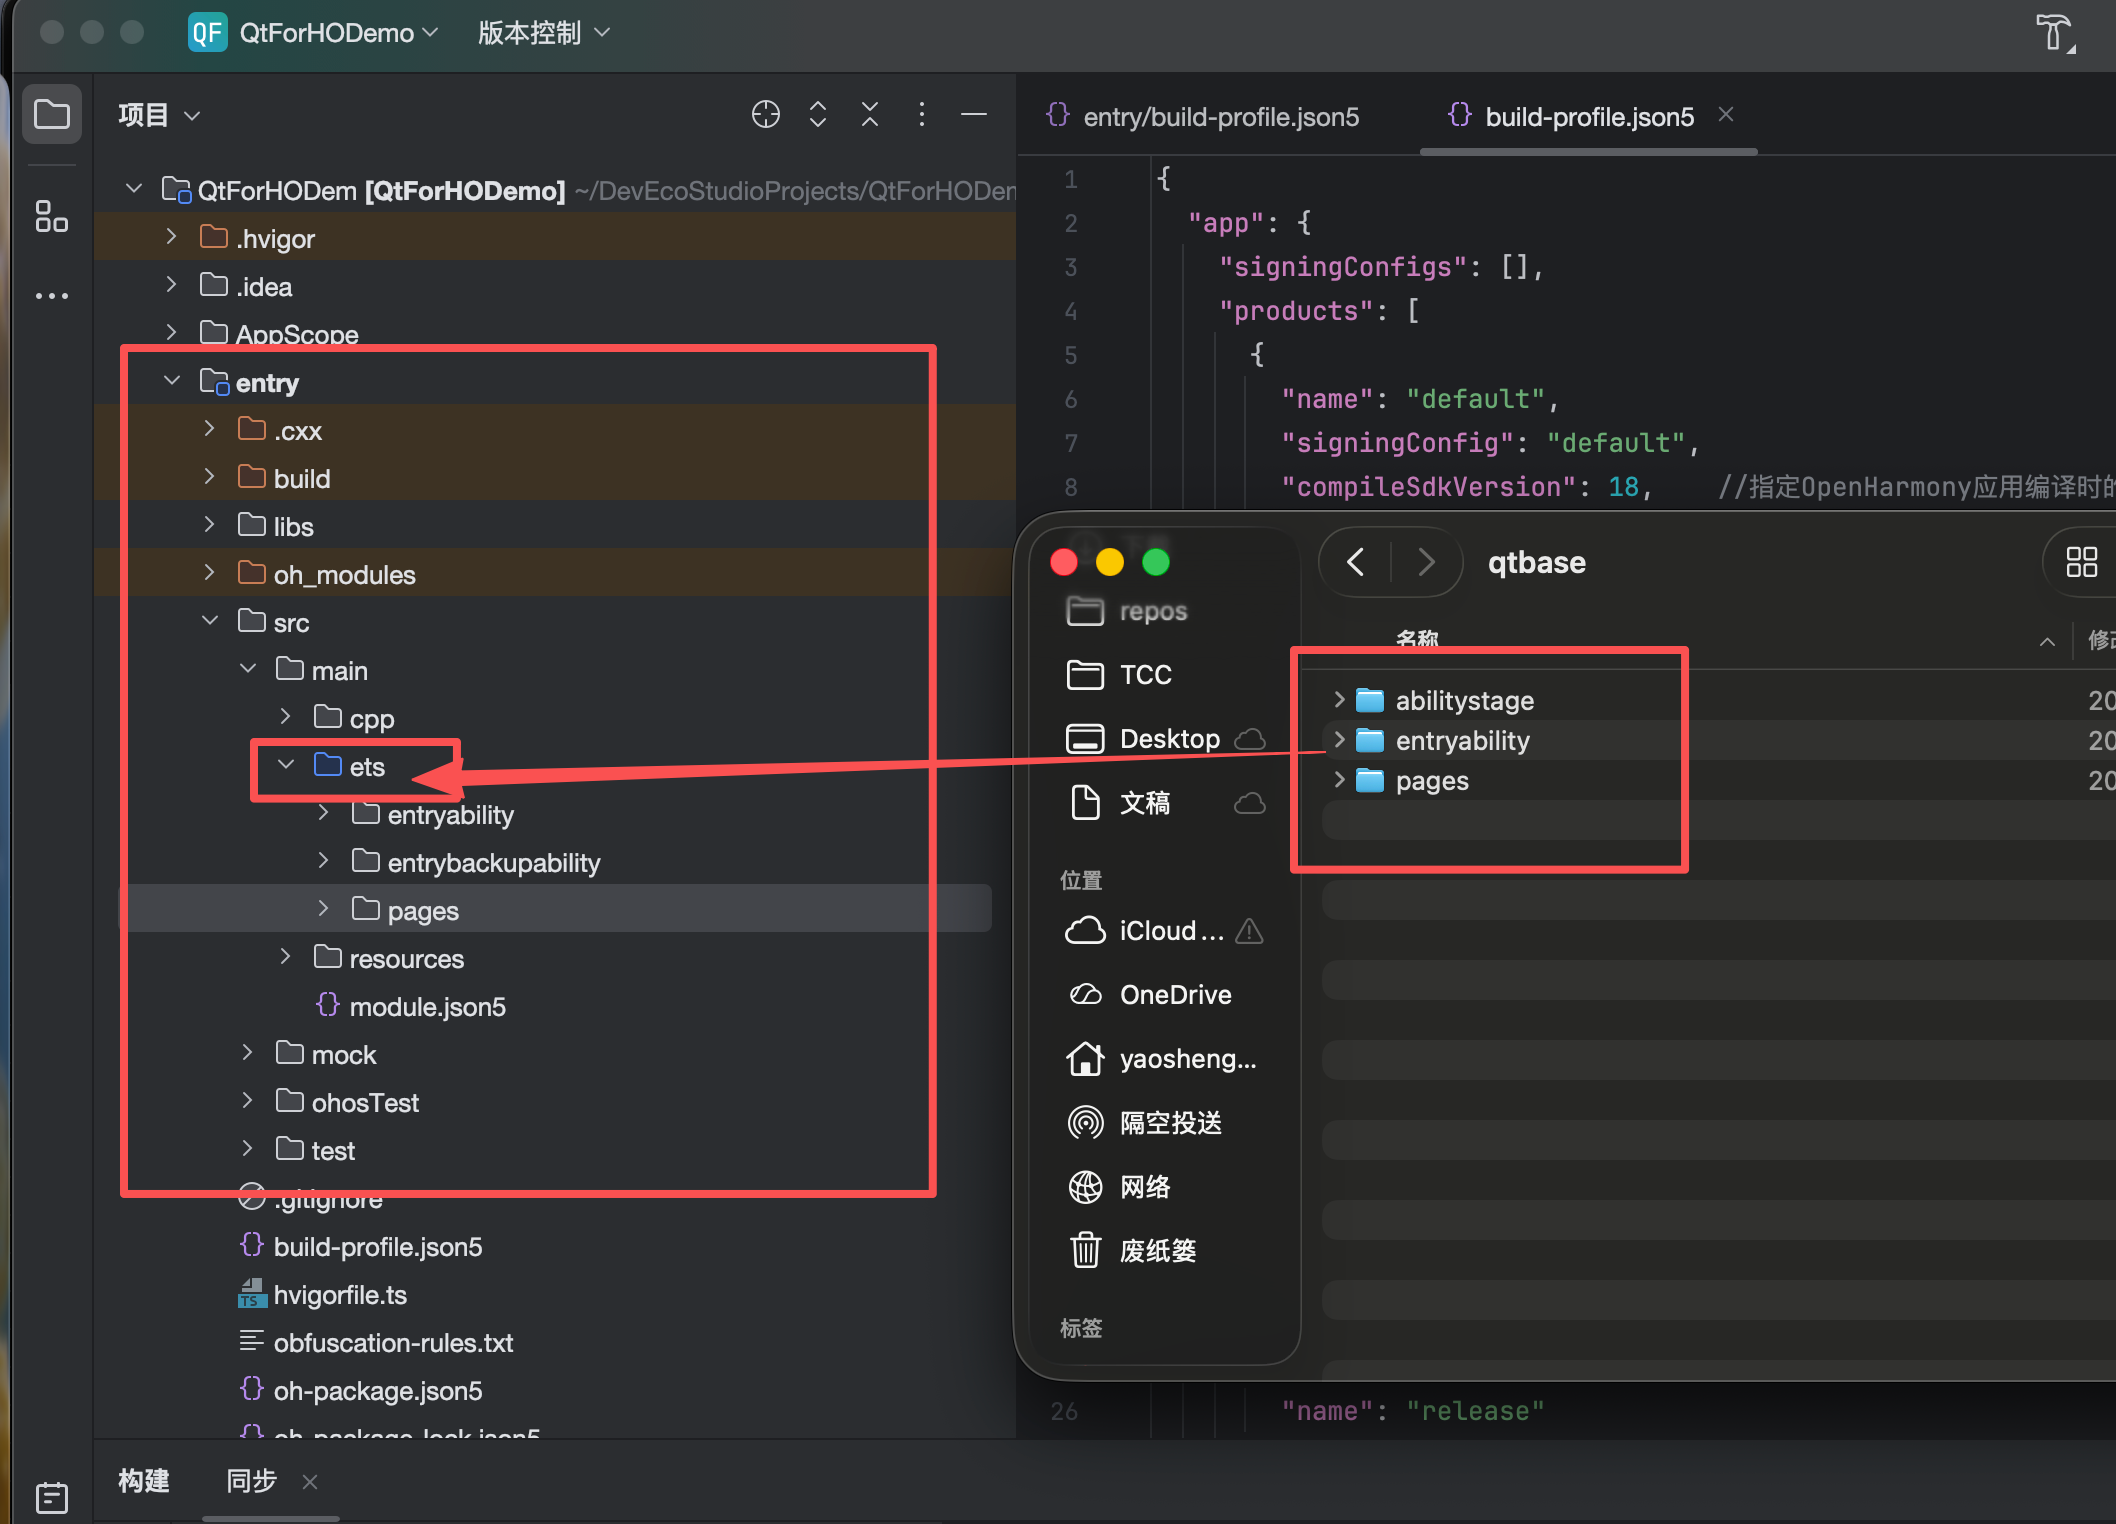Switch Finder icon grid view button
This screenshot has width=2116, height=1524.
pyautogui.click(x=2081, y=562)
